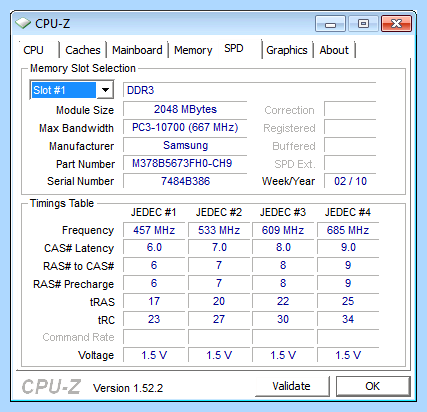427x412 pixels.
Task: Click the 533 MHz frequency cell
Action: coord(219,230)
